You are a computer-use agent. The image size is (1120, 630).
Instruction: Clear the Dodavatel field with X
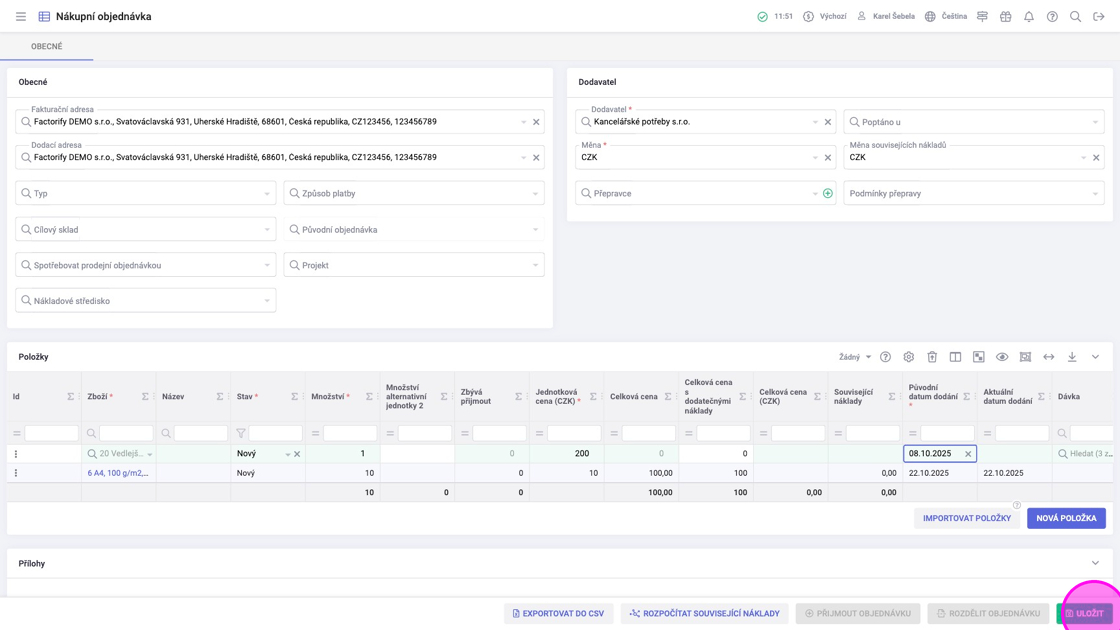pyautogui.click(x=828, y=122)
